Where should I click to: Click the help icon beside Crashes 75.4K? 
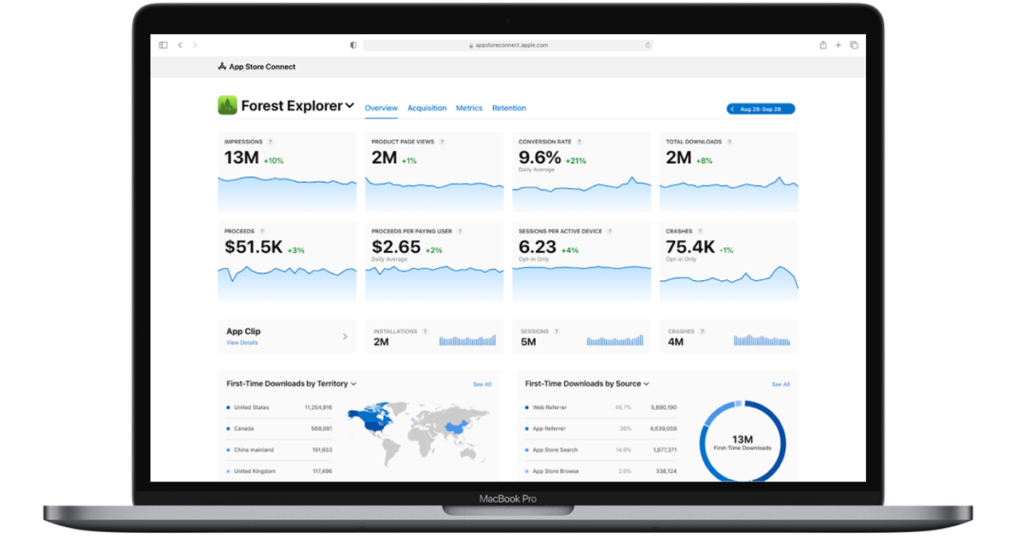[700, 231]
